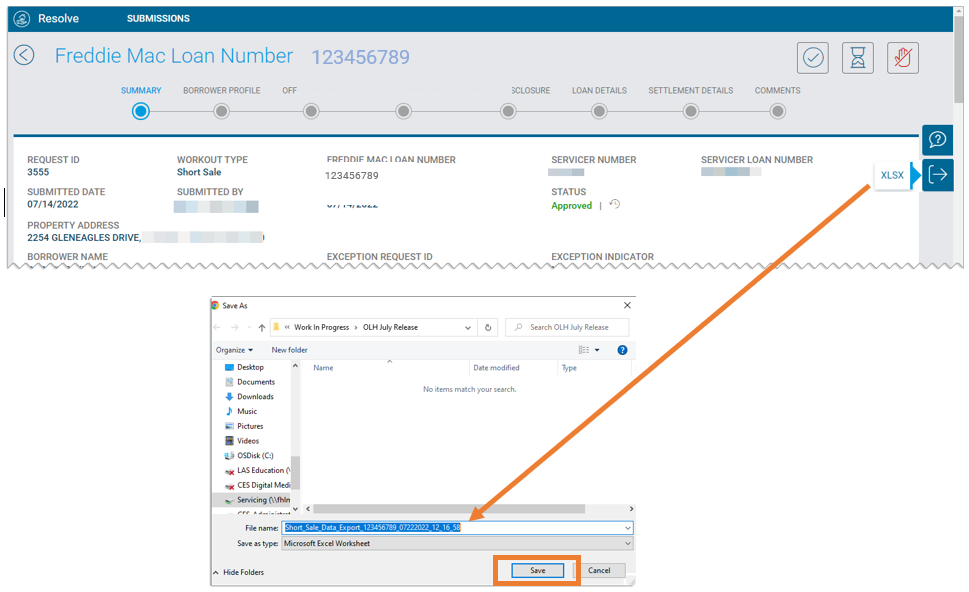The image size is (969, 592).
Task: Open the COMMENTS step label
Action: (x=777, y=90)
